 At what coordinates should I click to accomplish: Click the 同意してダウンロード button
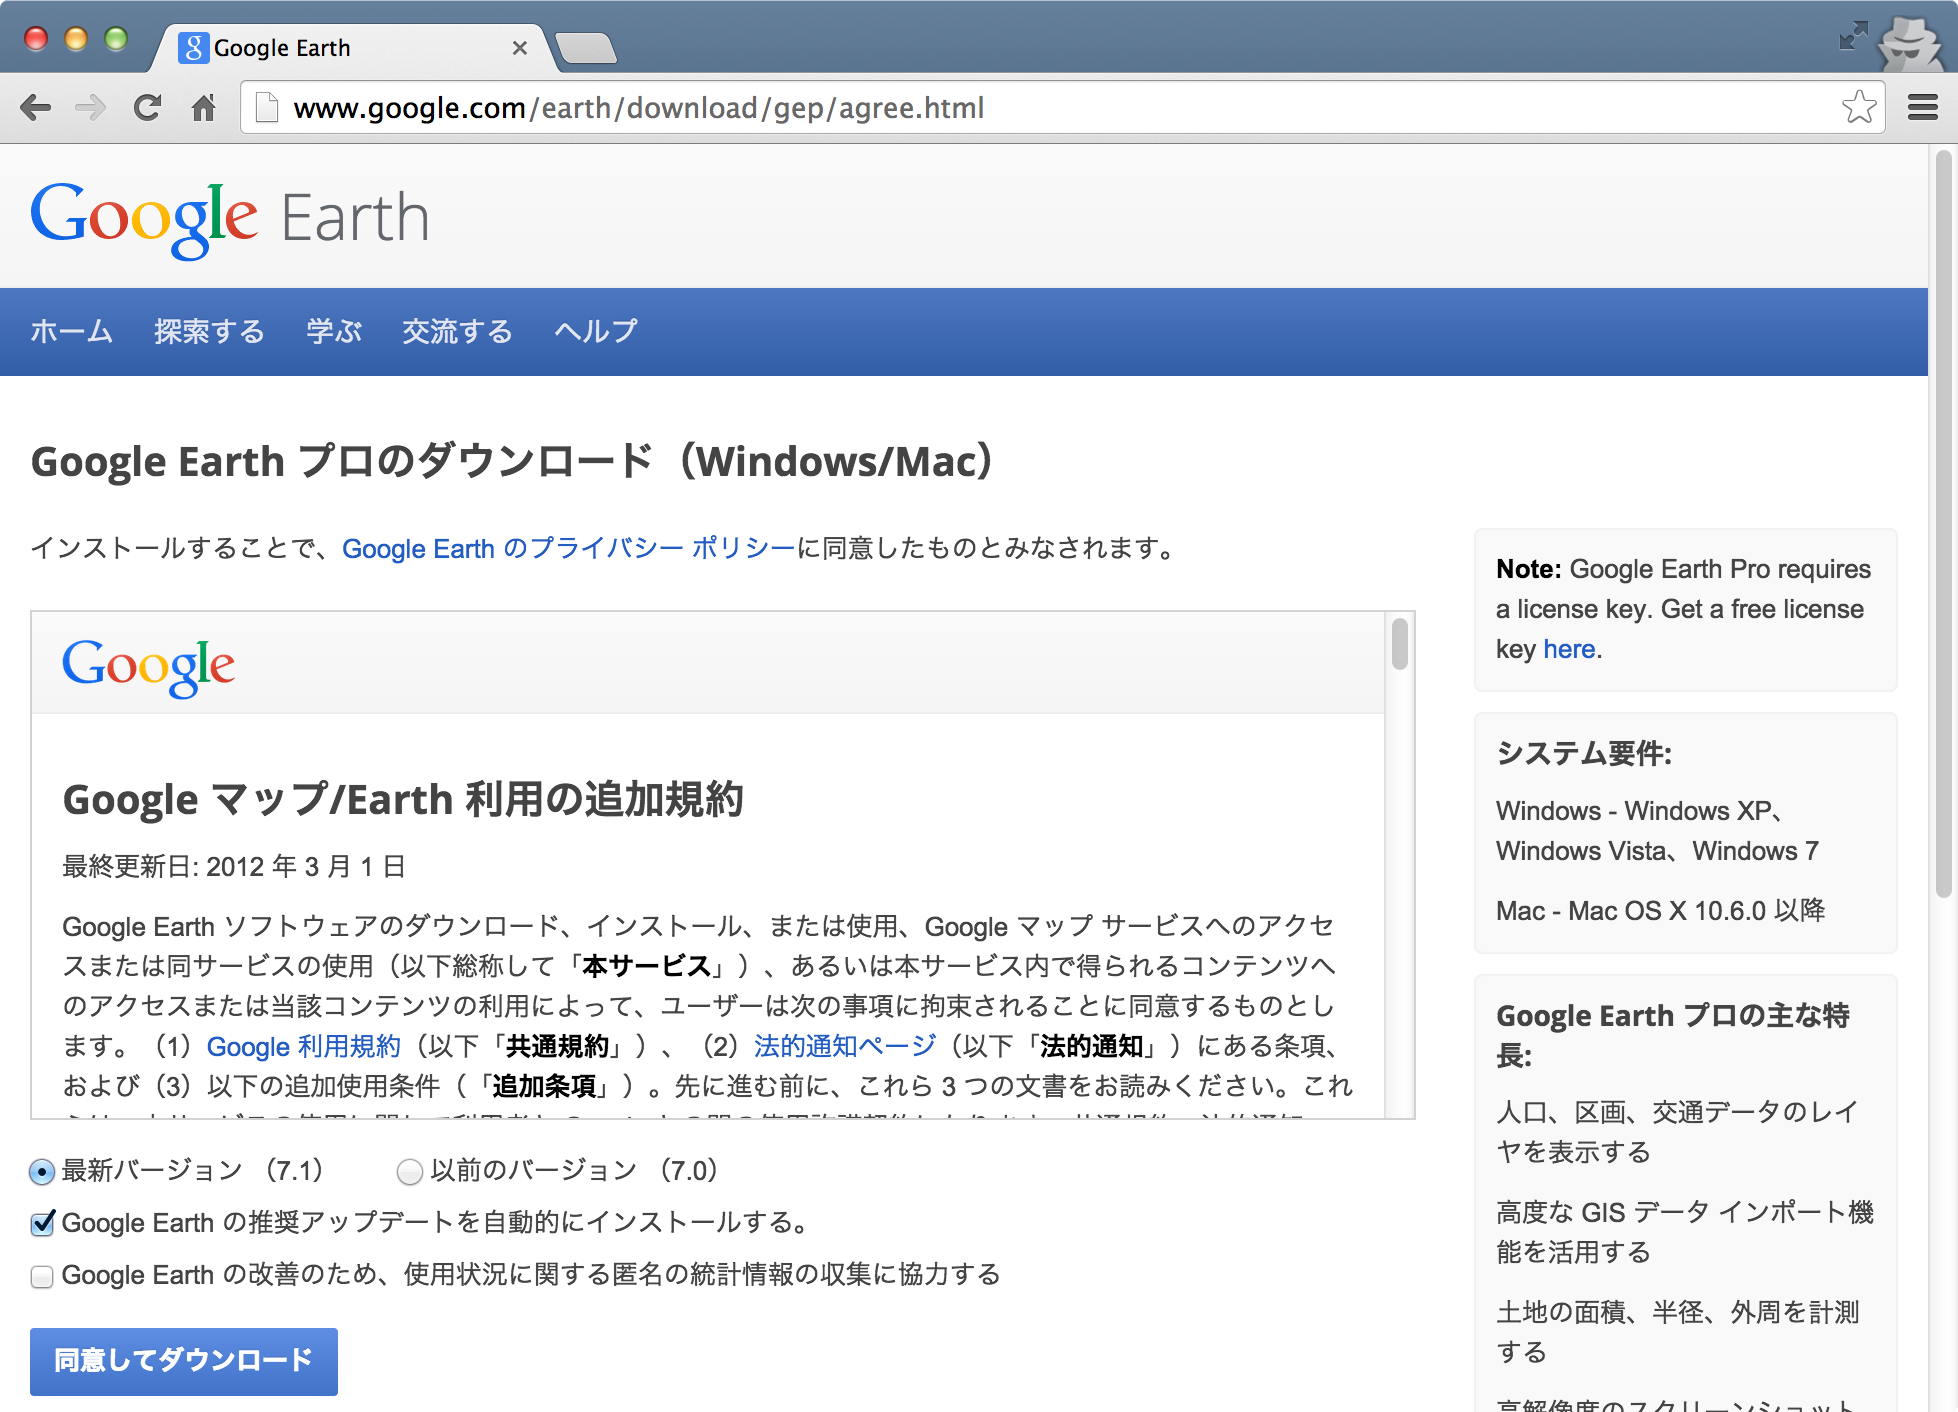[184, 1361]
